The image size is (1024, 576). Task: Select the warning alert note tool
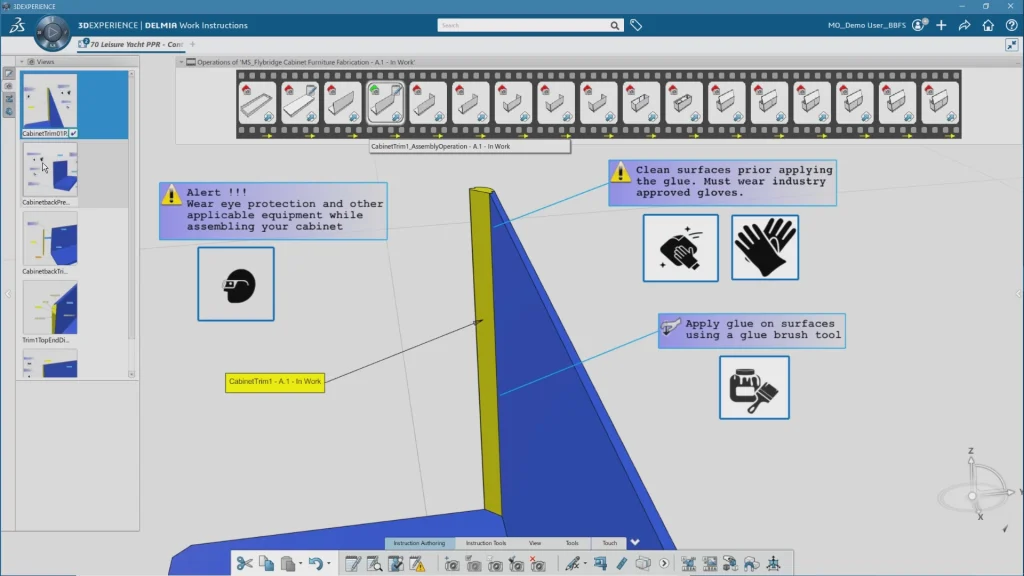click(417, 564)
